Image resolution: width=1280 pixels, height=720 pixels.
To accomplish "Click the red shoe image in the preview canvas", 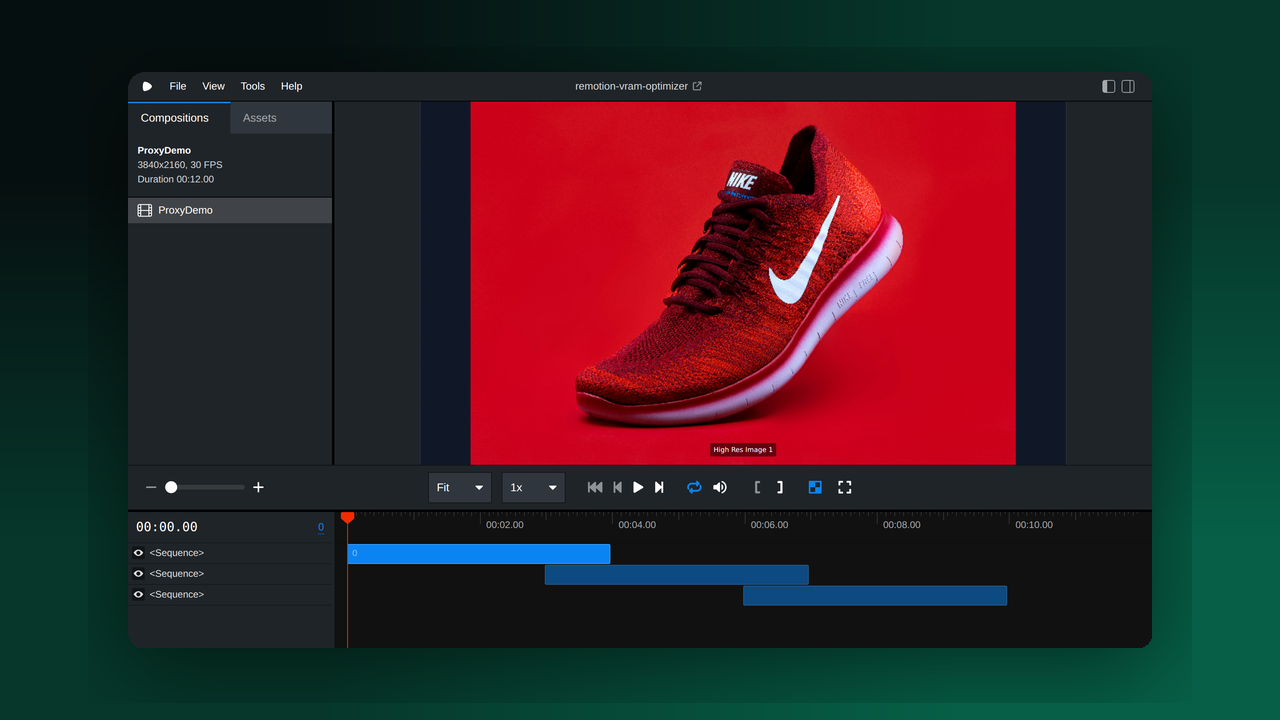I will [743, 283].
